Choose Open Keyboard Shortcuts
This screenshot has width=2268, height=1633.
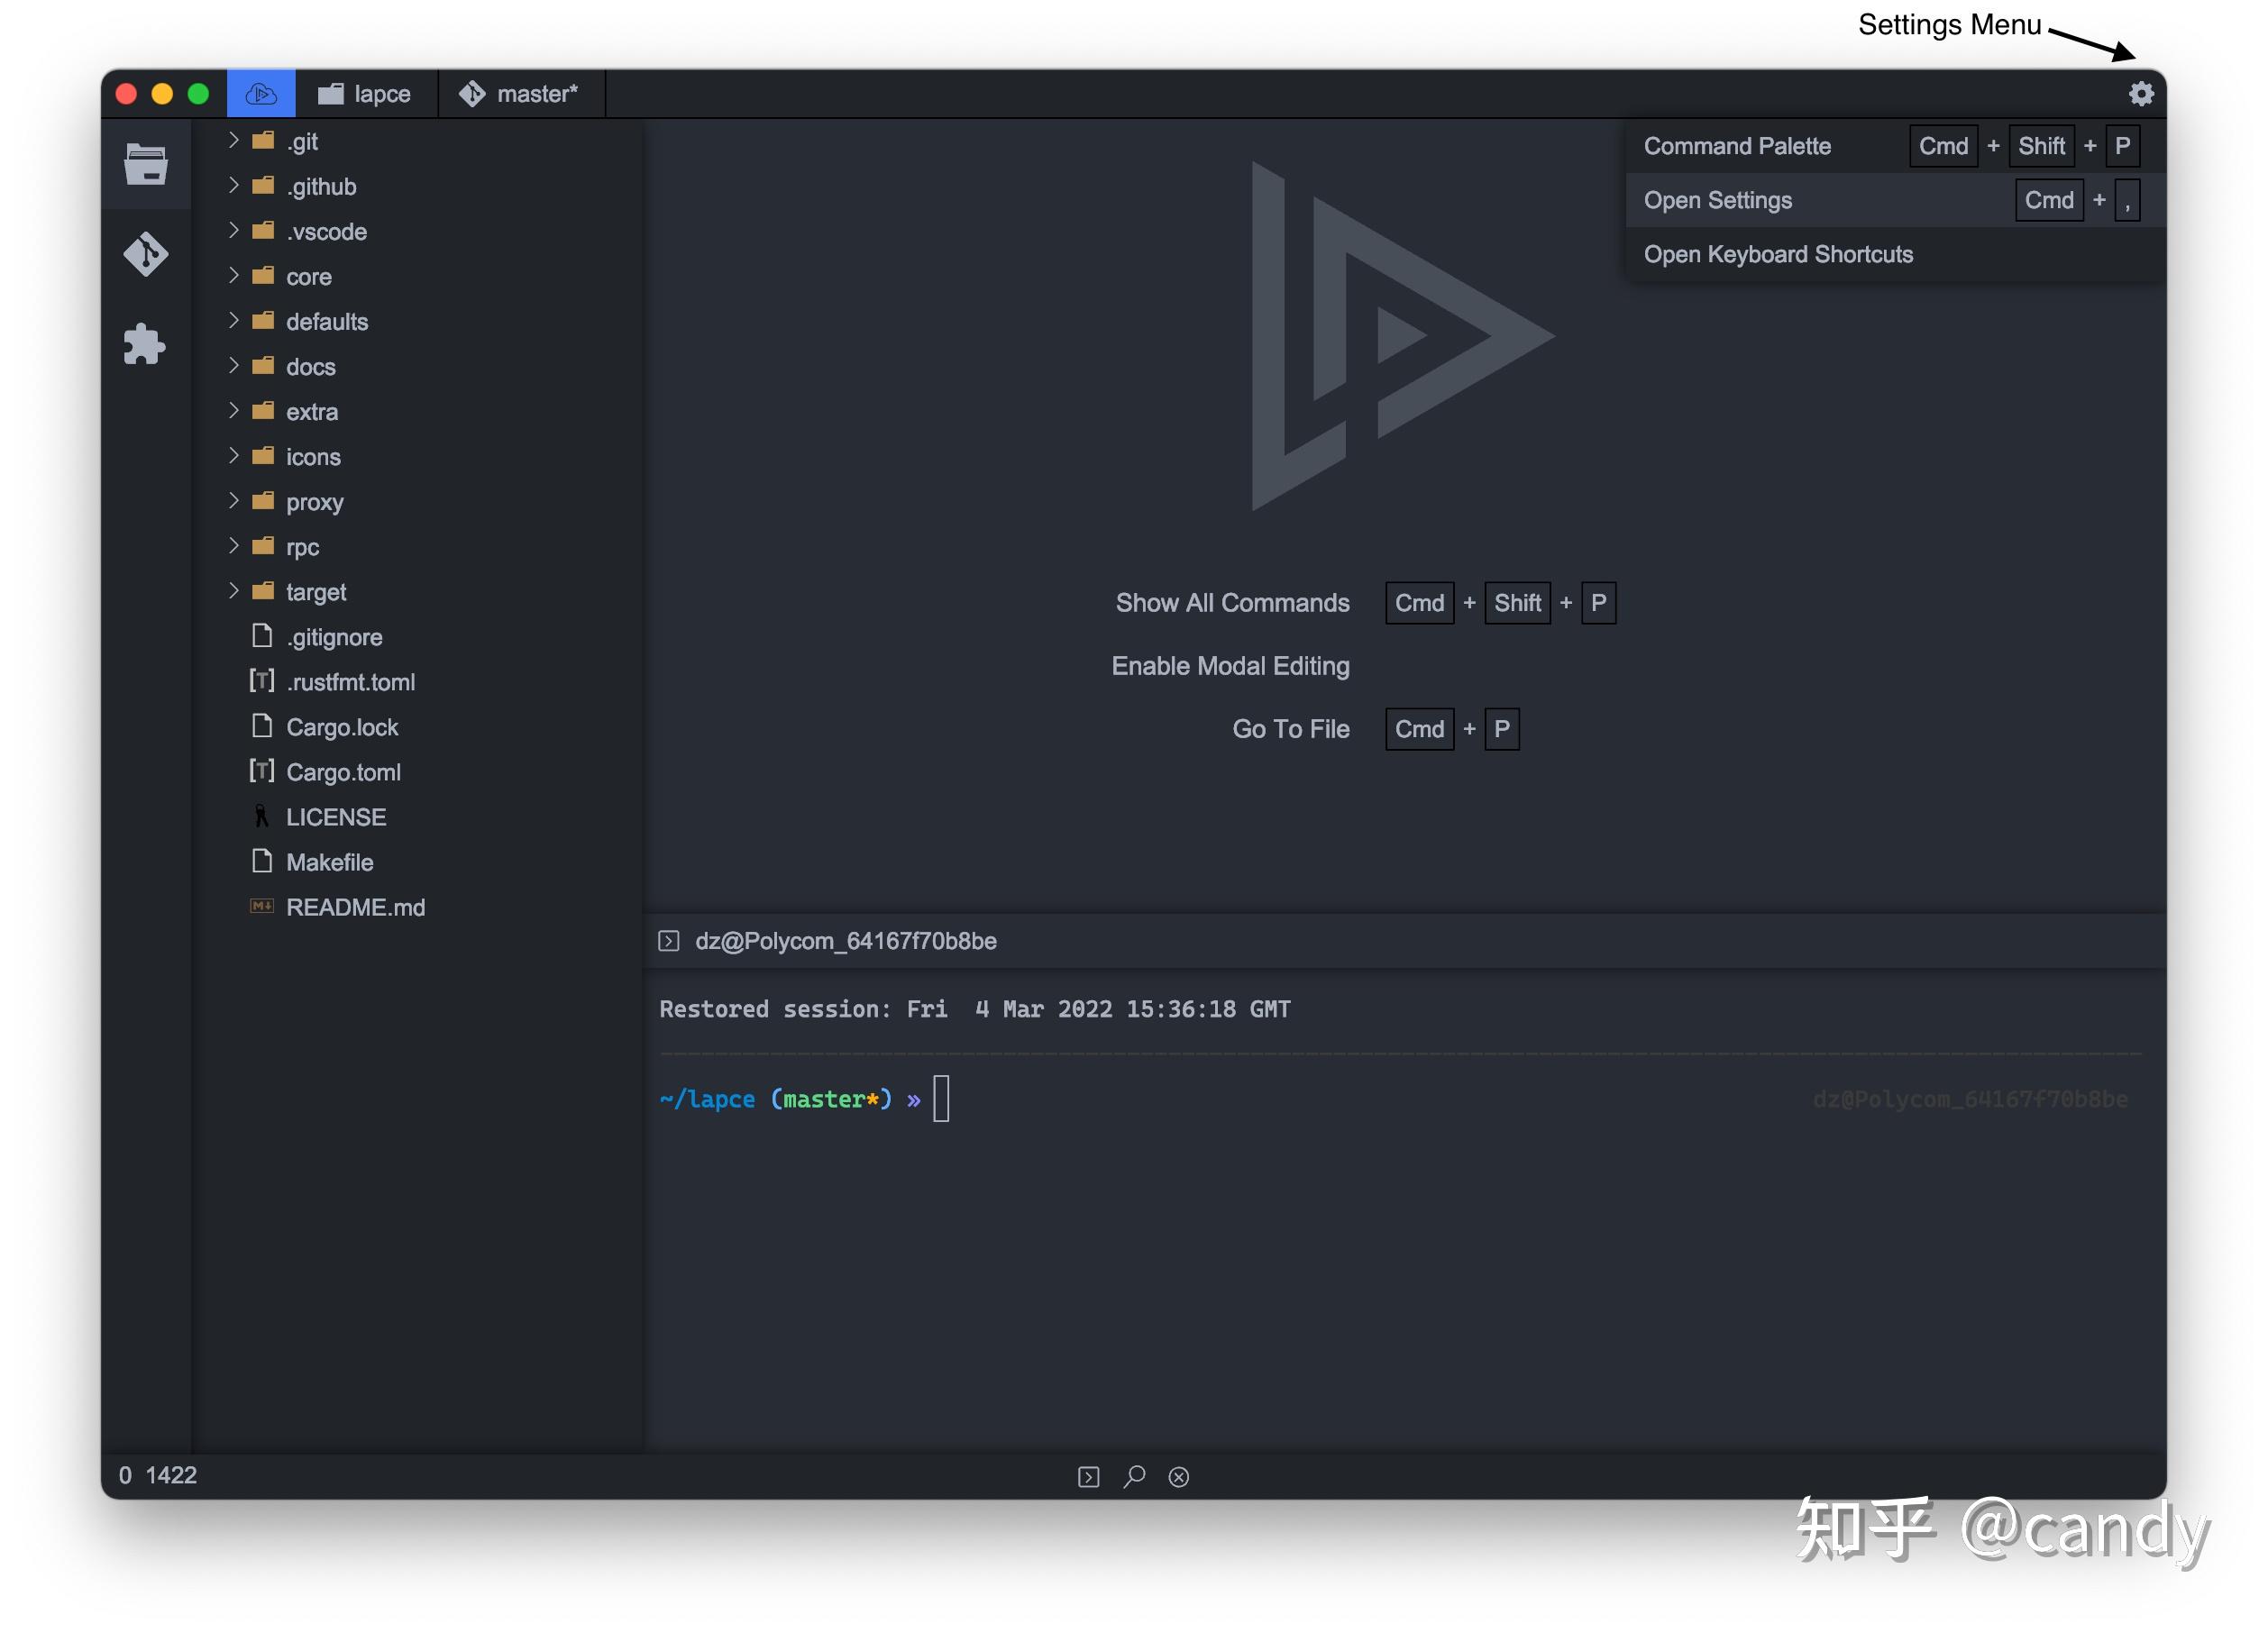pos(1777,254)
